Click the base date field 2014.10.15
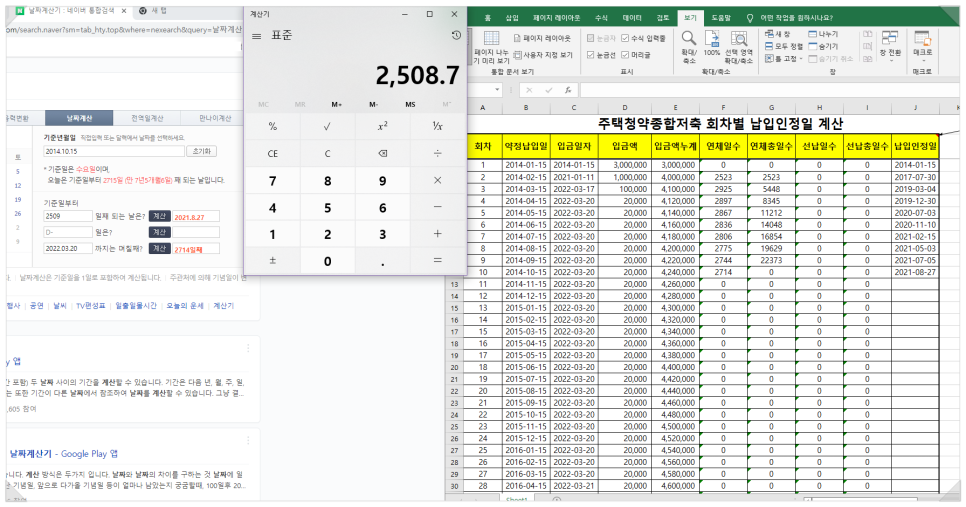The image size is (966, 507). tap(114, 151)
